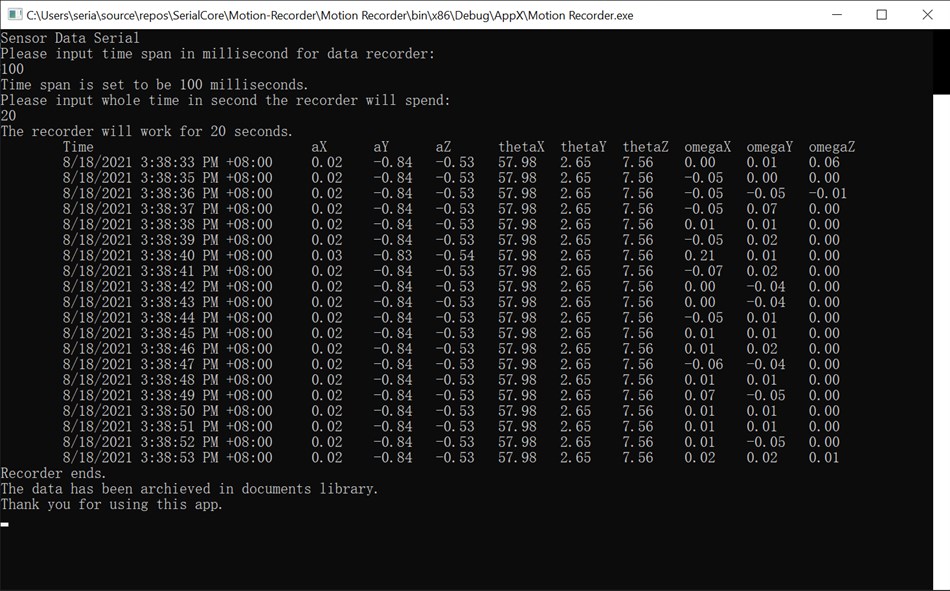Click aY value '-0.83'
Viewport: 950px width, 591px height.
tap(393, 256)
